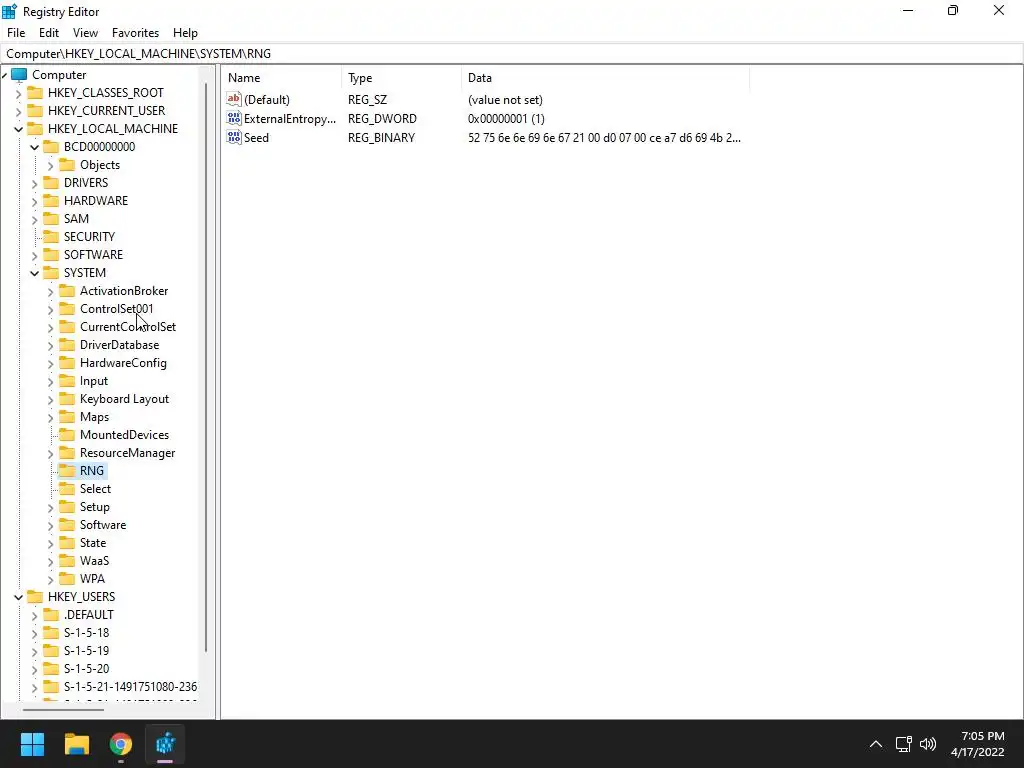Image resolution: width=1024 pixels, height=768 pixels.
Task: Select the Software key under SYSTEM
Action: pos(103,524)
